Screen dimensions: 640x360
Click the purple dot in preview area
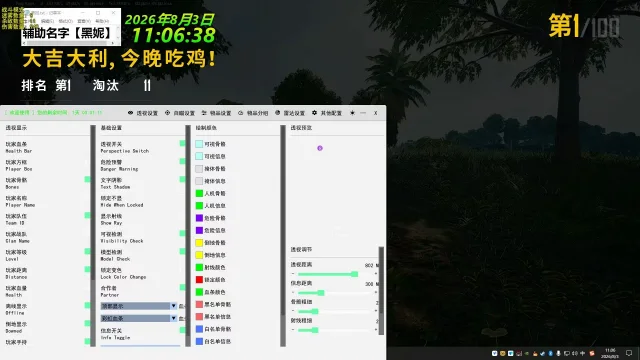[x=320, y=148]
